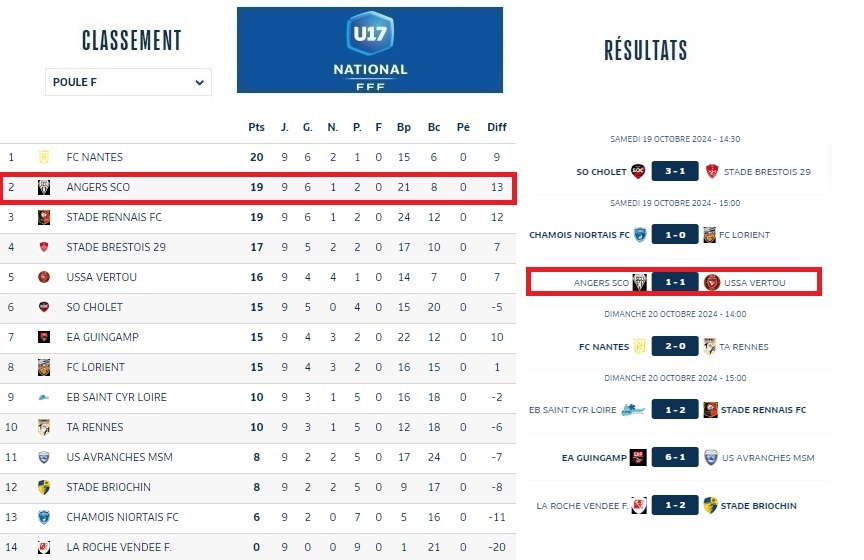Click the Chamois Niortais FC results logo

point(641,235)
